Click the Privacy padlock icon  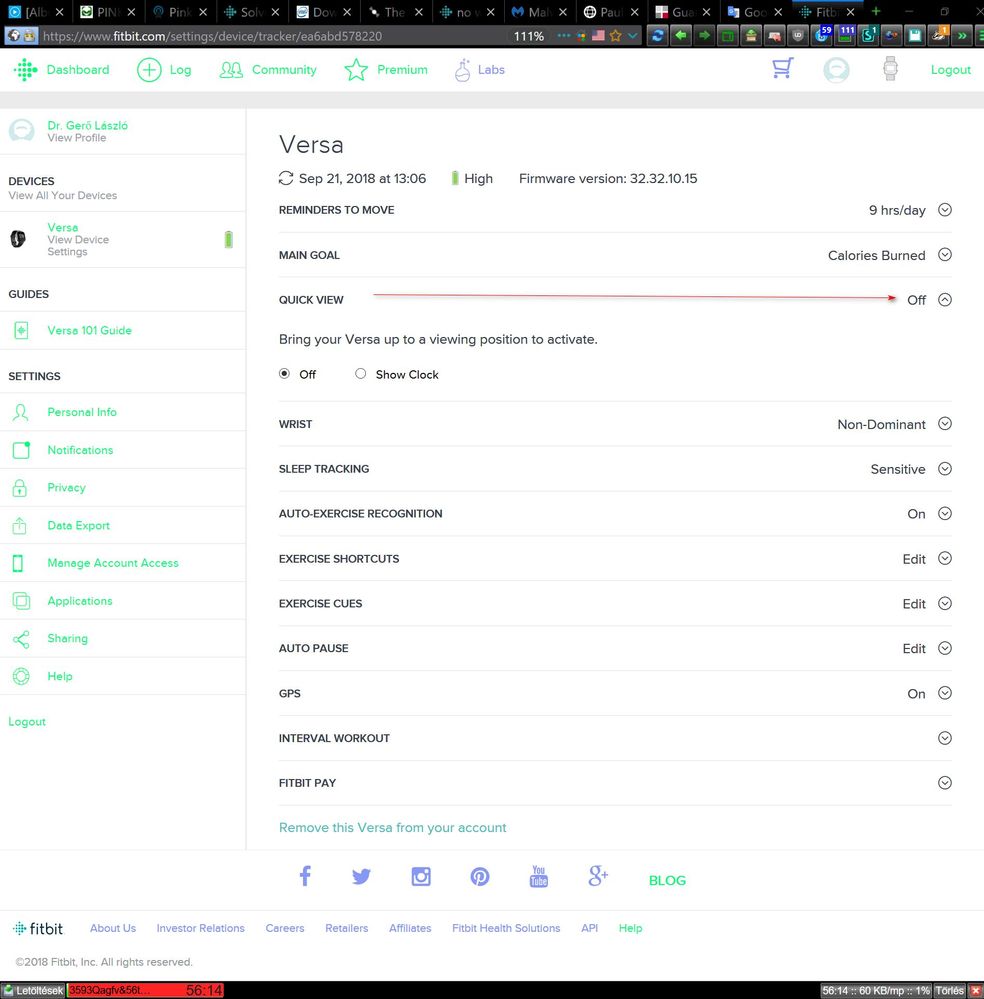click(x=20, y=488)
